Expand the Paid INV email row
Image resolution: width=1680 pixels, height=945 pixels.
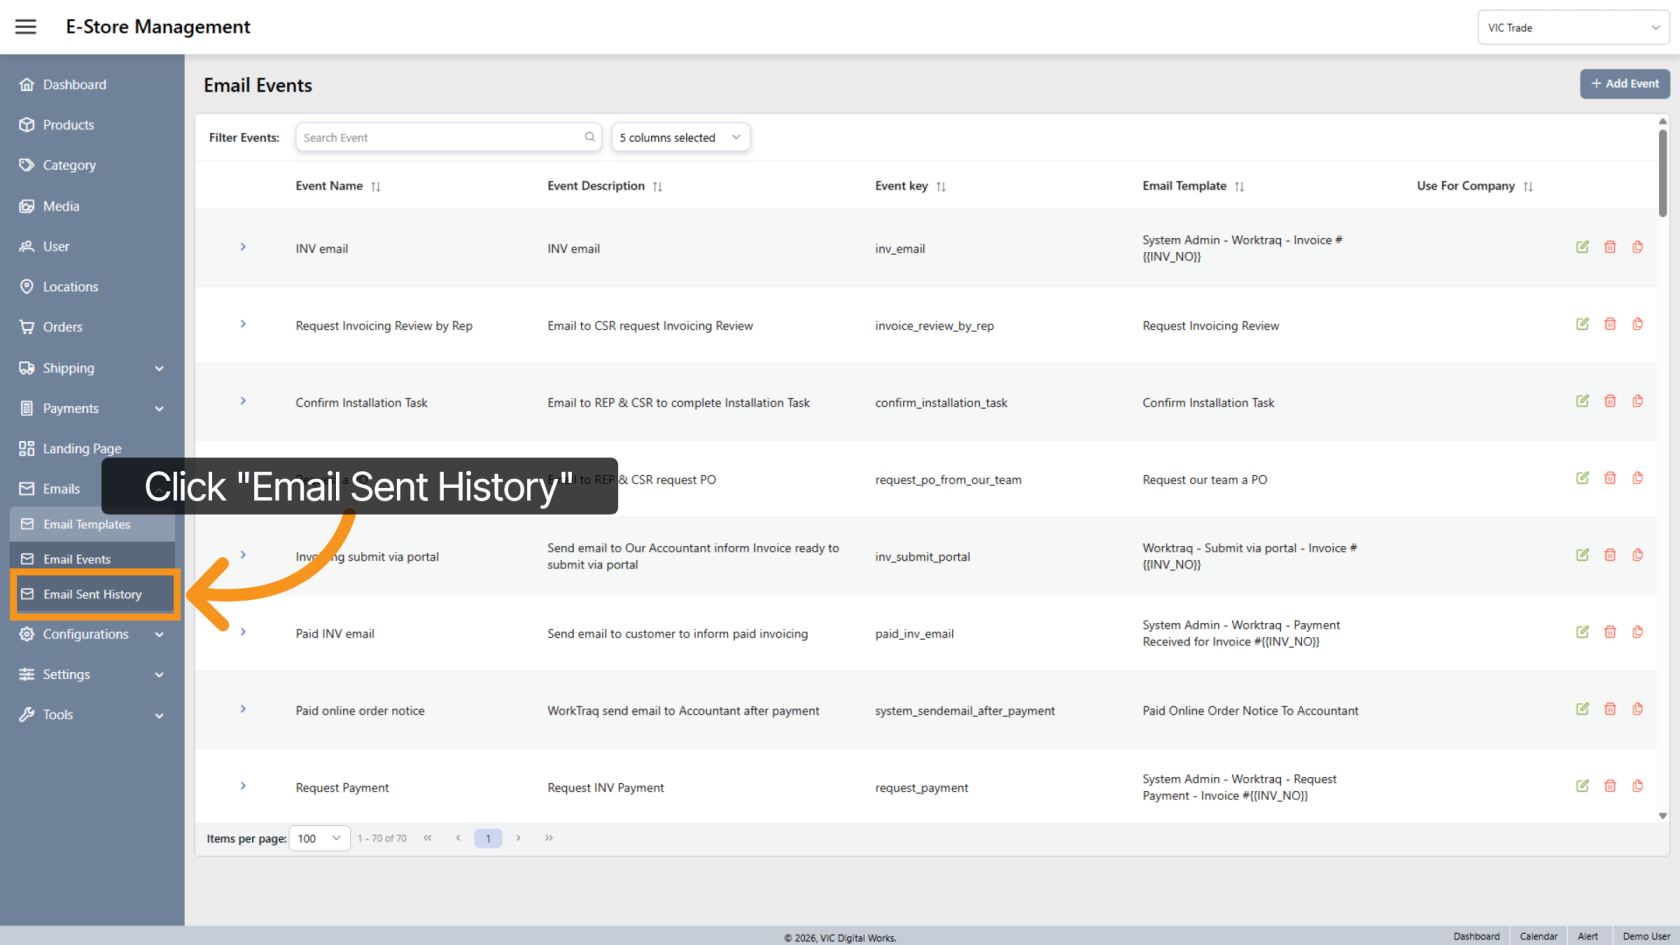243,632
